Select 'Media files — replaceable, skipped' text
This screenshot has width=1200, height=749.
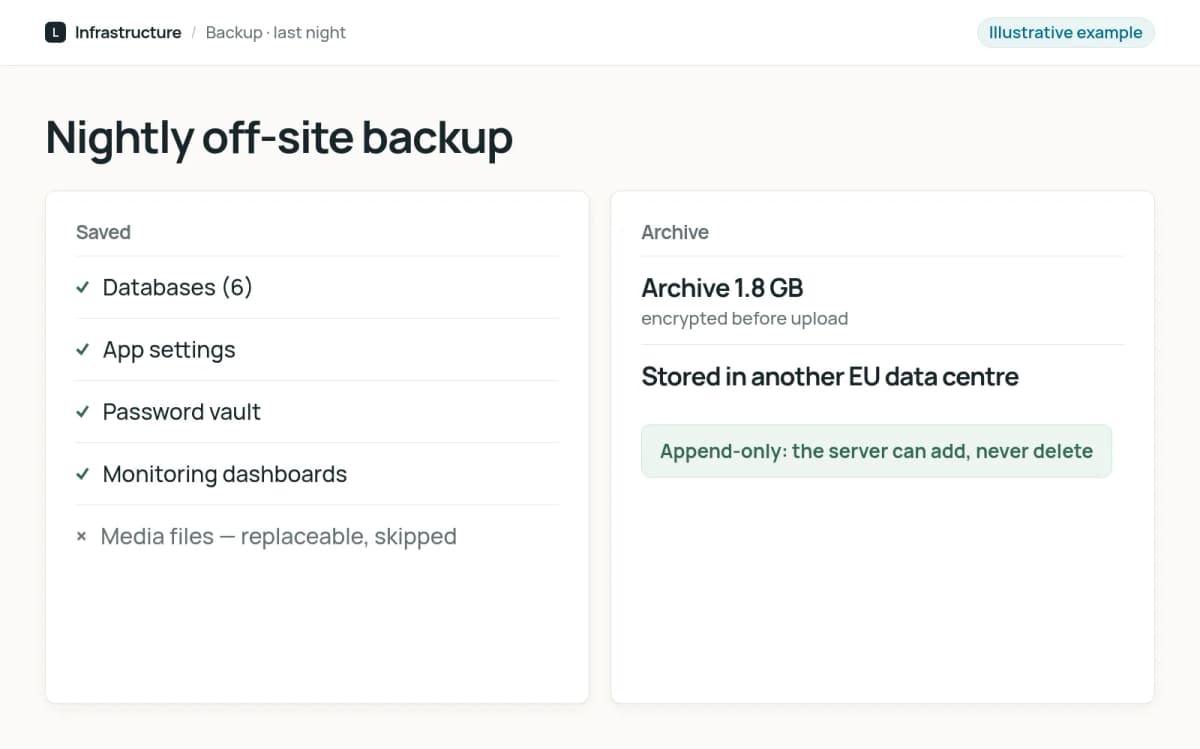(279, 537)
